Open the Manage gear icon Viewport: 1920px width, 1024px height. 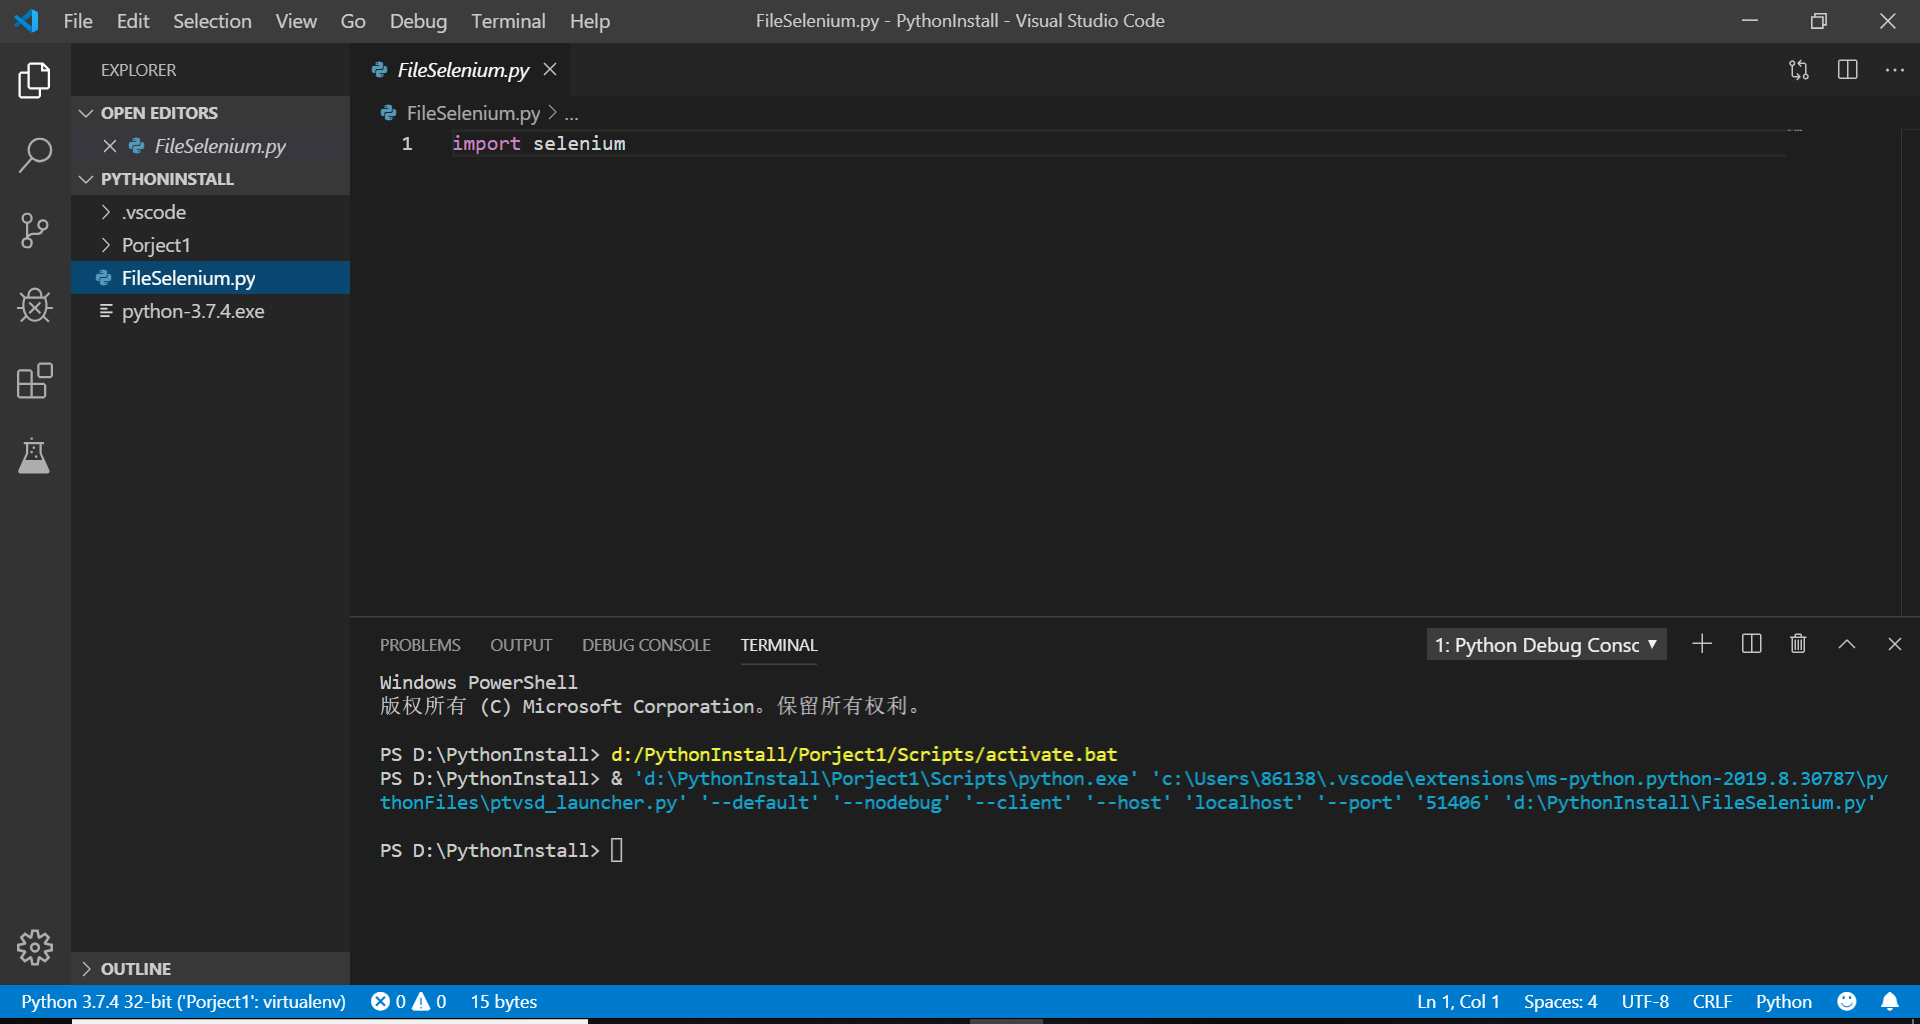click(35, 946)
